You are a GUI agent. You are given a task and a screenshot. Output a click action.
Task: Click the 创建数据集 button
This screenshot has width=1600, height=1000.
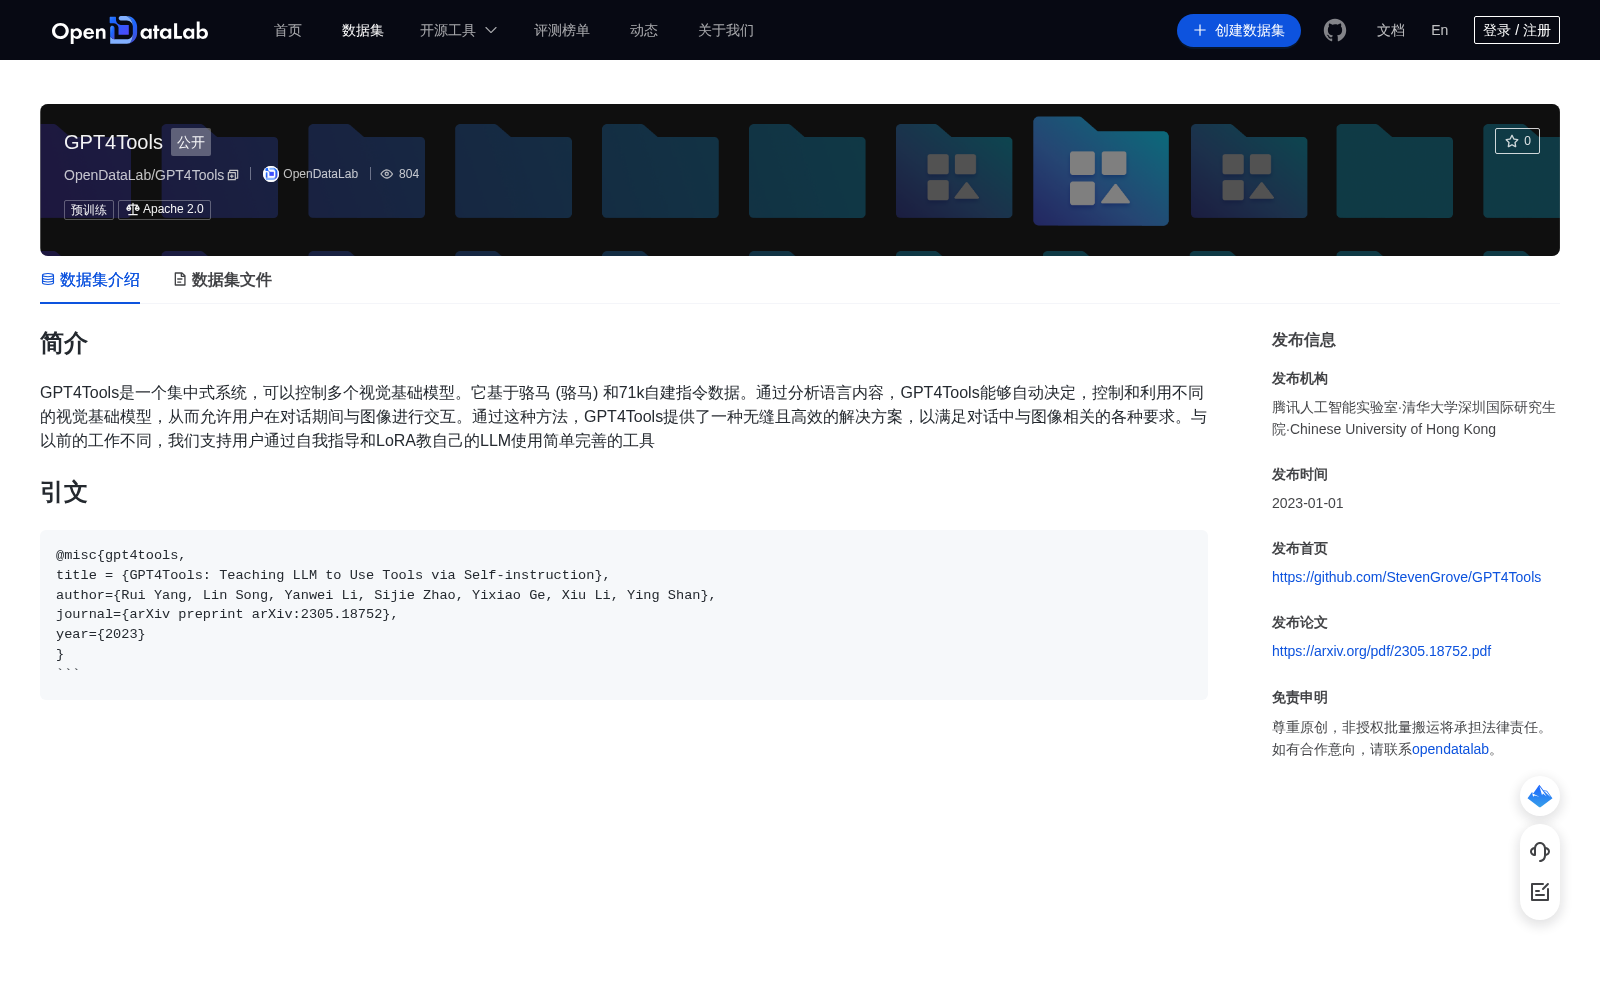(1239, 30)
